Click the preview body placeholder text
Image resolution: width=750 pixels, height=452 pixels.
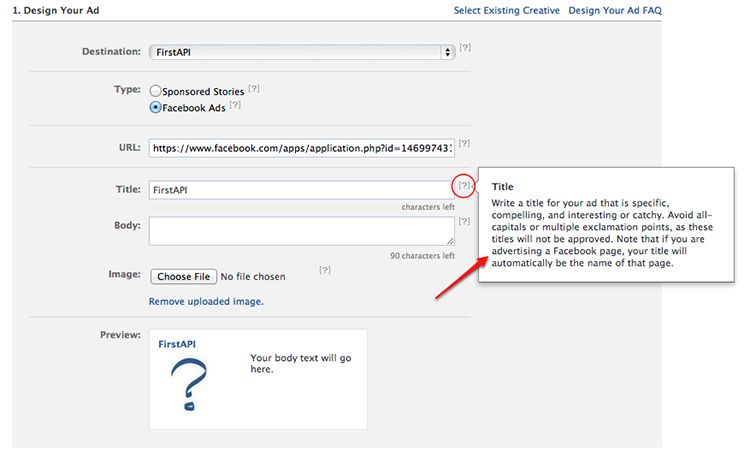click(301, 364)
